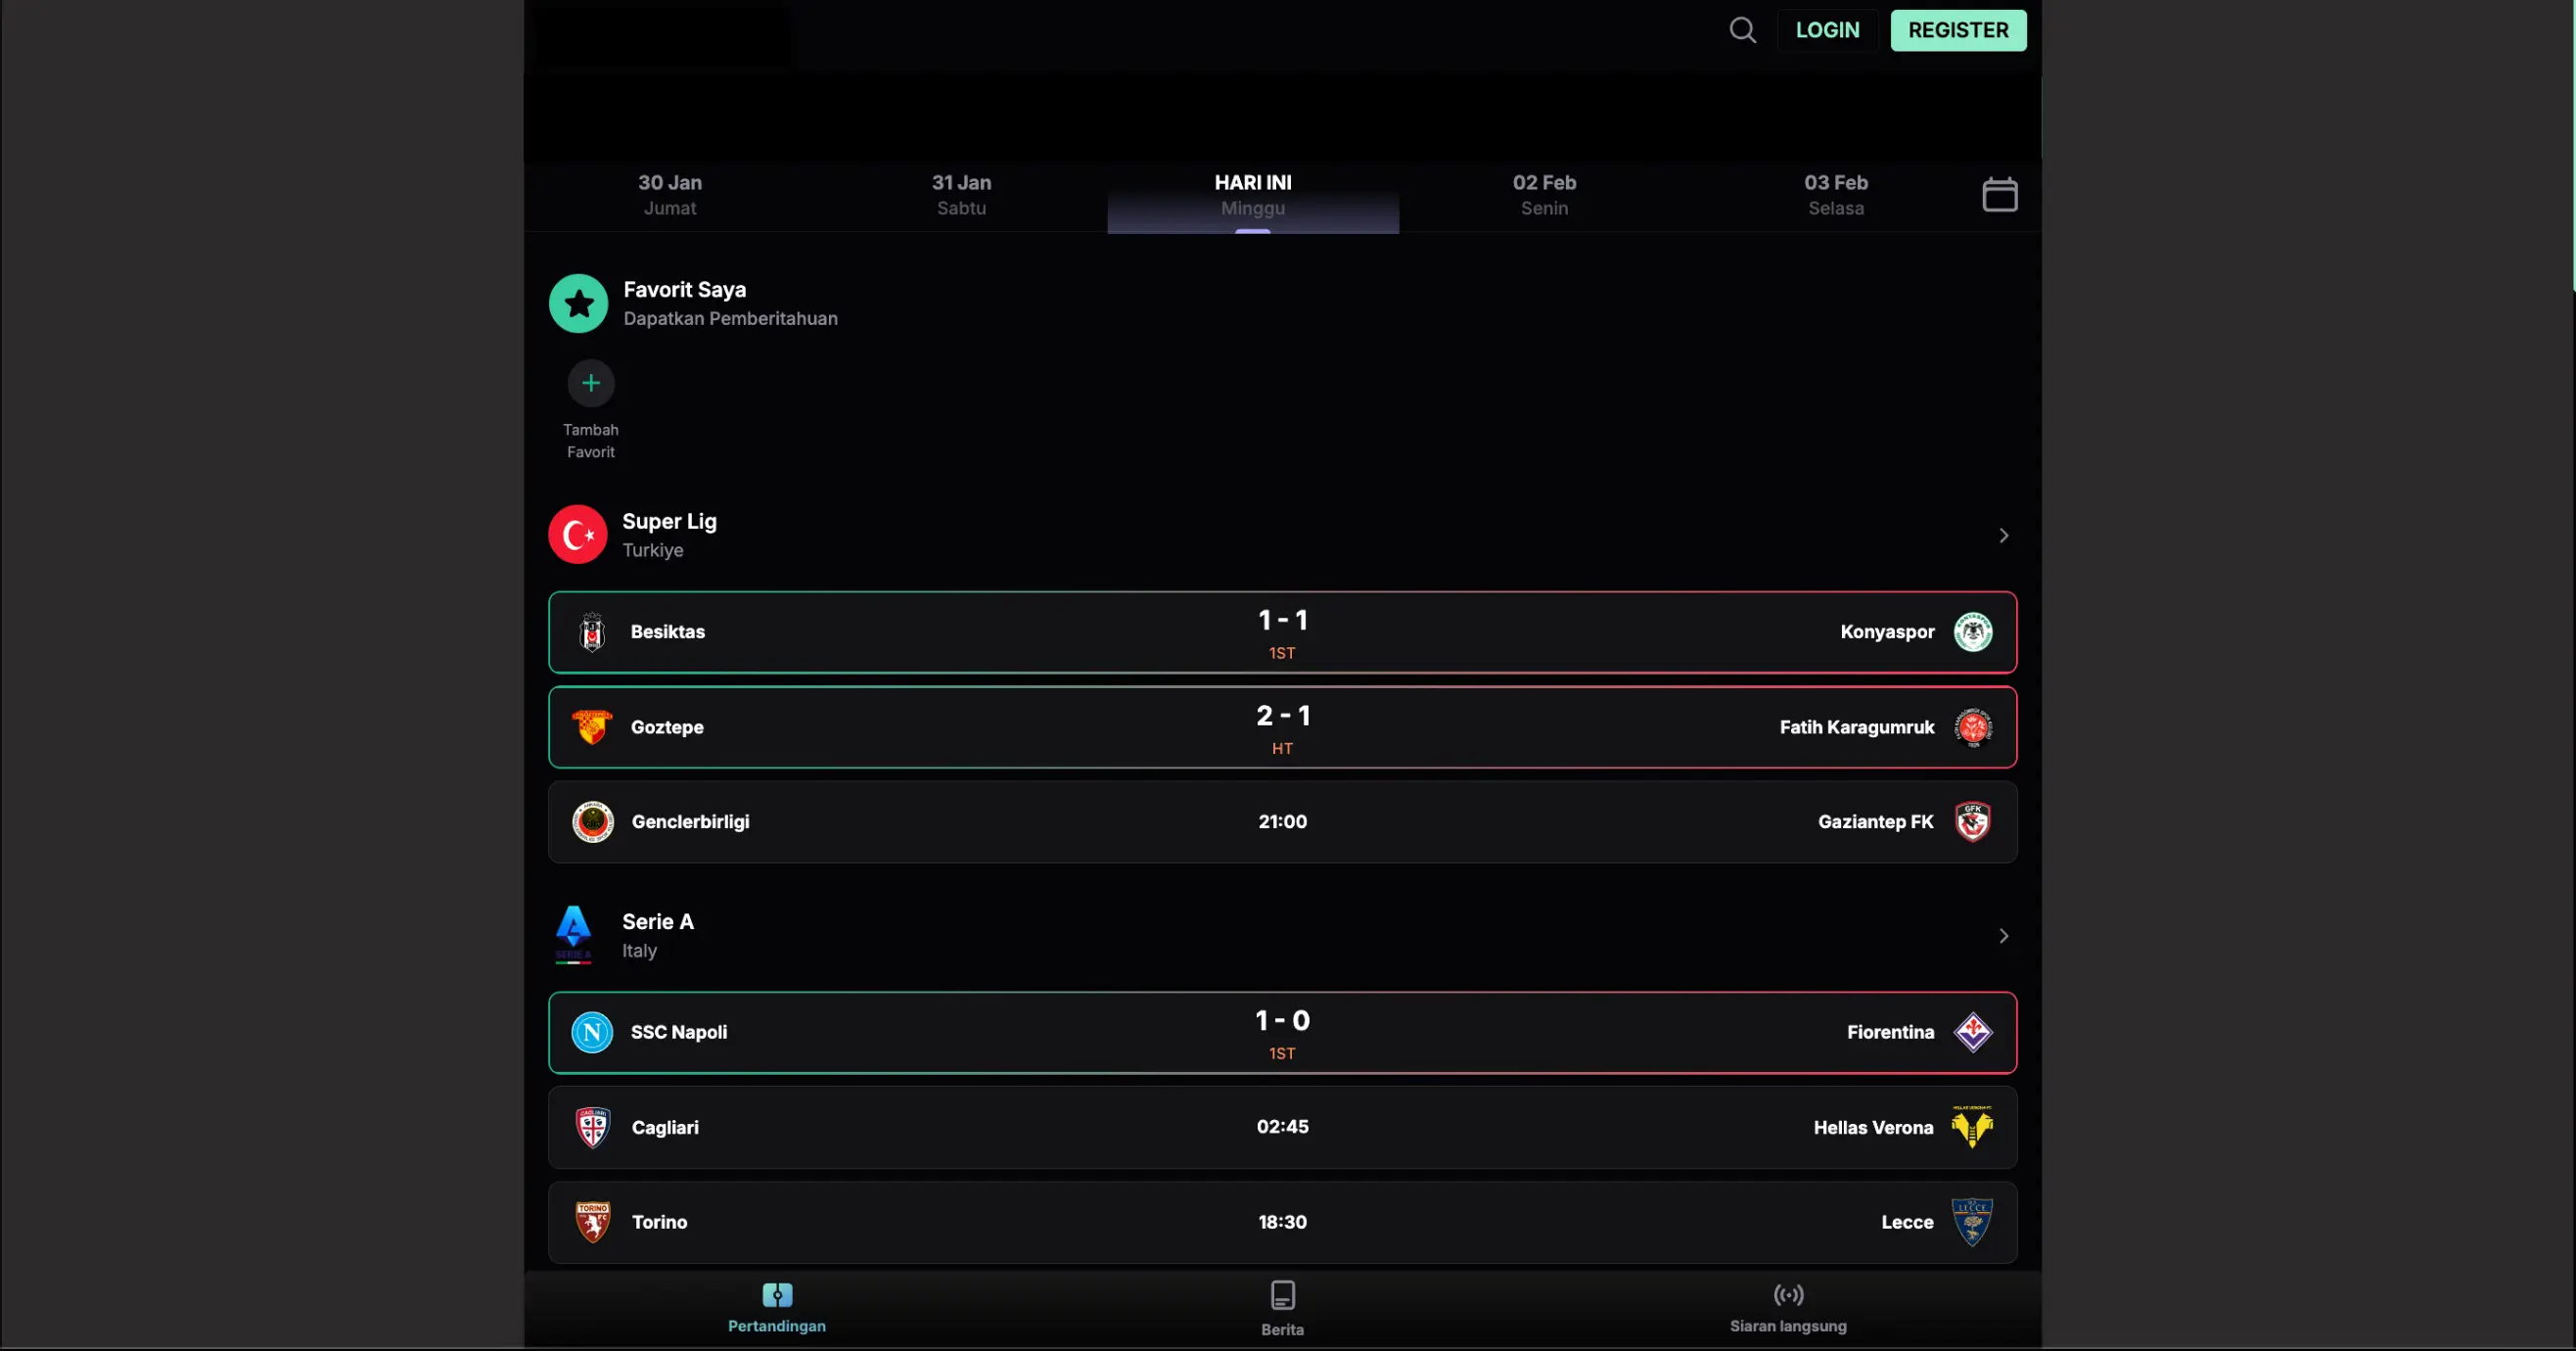Switch to the Berita bottom tab

1282,1308
